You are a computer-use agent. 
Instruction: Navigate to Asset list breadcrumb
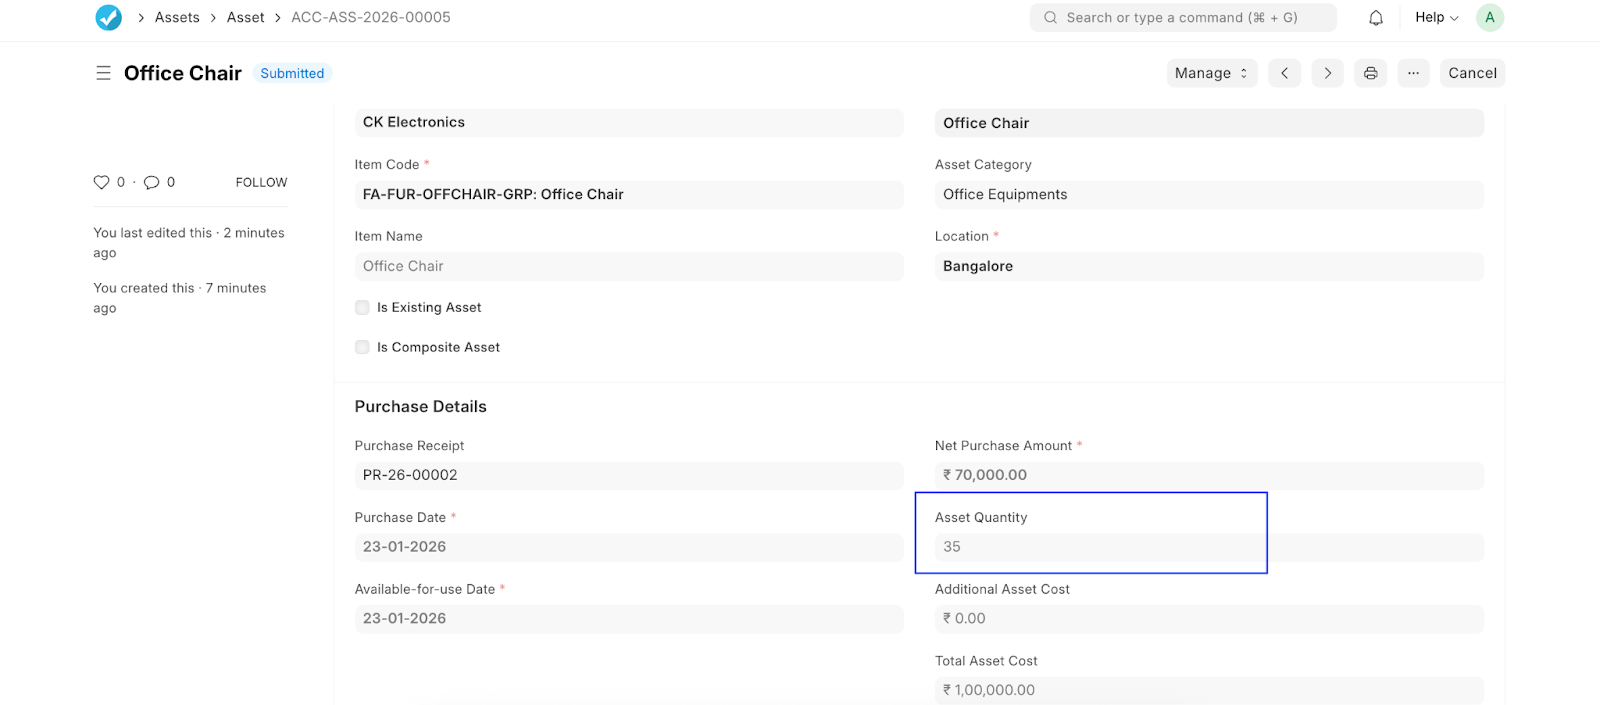pyautogui.click(x=245, y=17)
